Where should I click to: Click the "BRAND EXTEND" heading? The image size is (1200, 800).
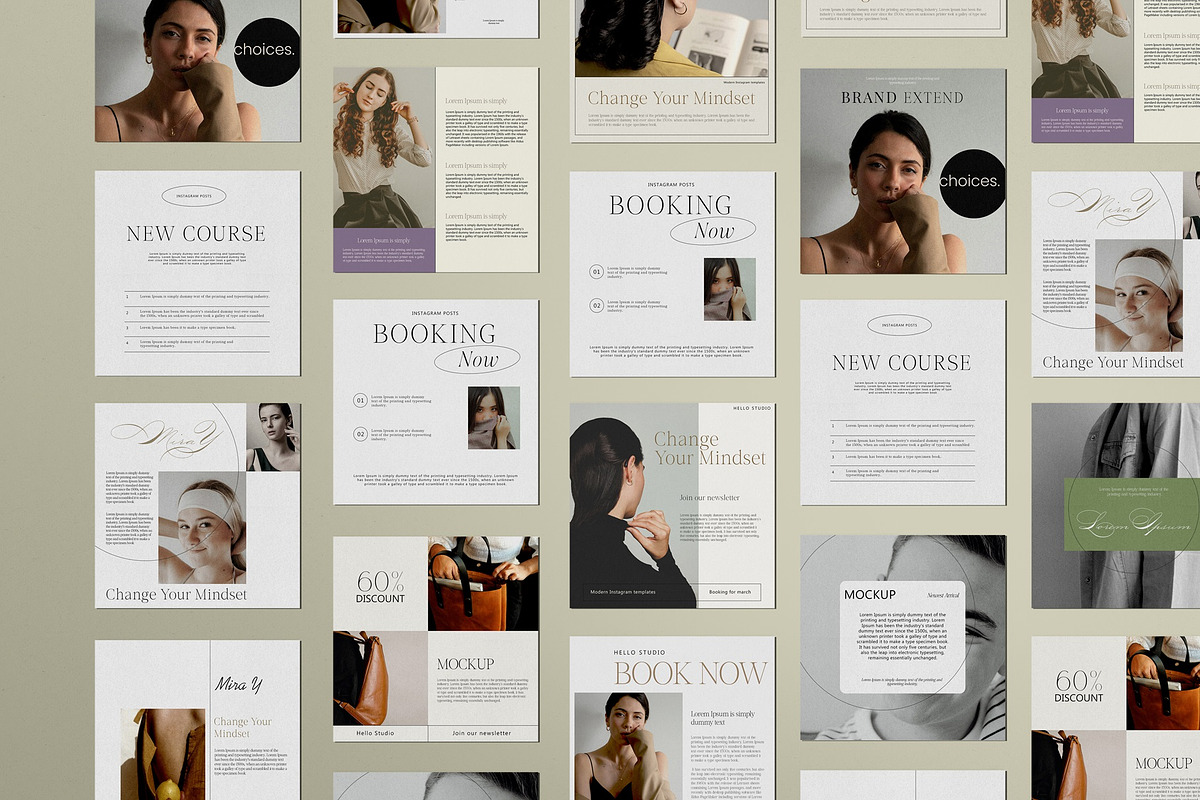pyautogui.click(x=902, y=98)
